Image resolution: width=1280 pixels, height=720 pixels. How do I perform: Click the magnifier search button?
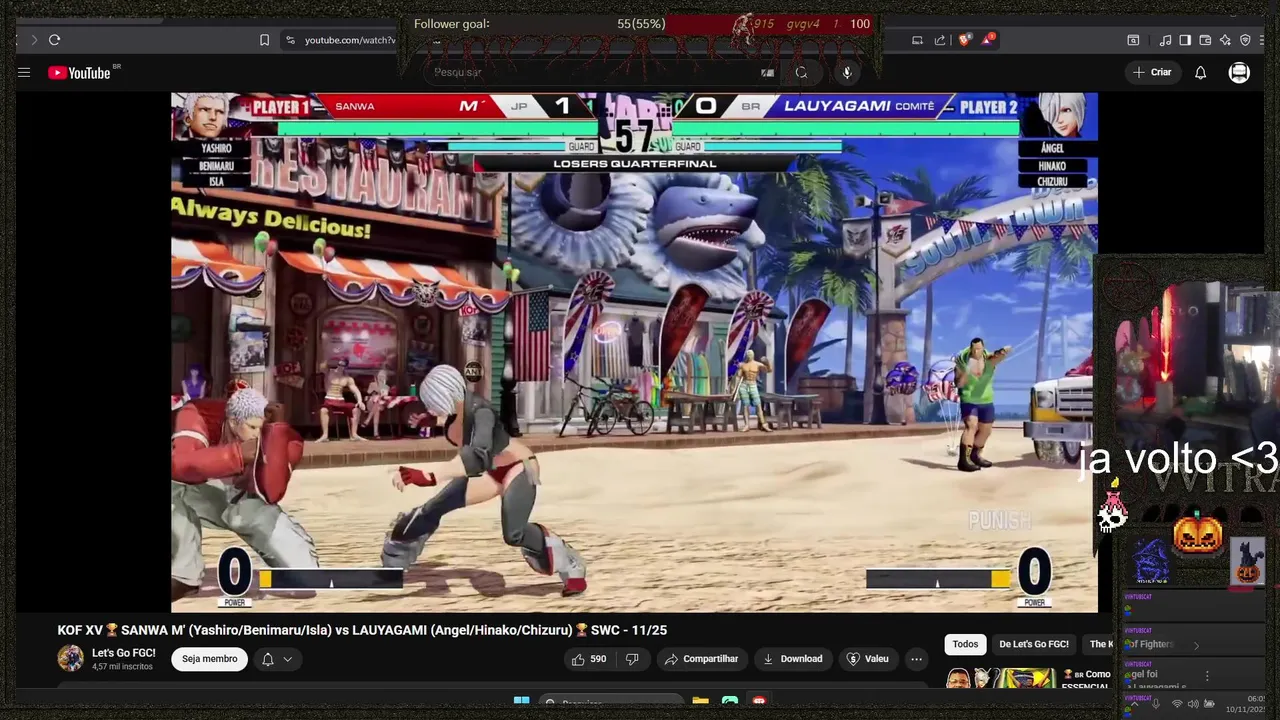coord(801,72)
